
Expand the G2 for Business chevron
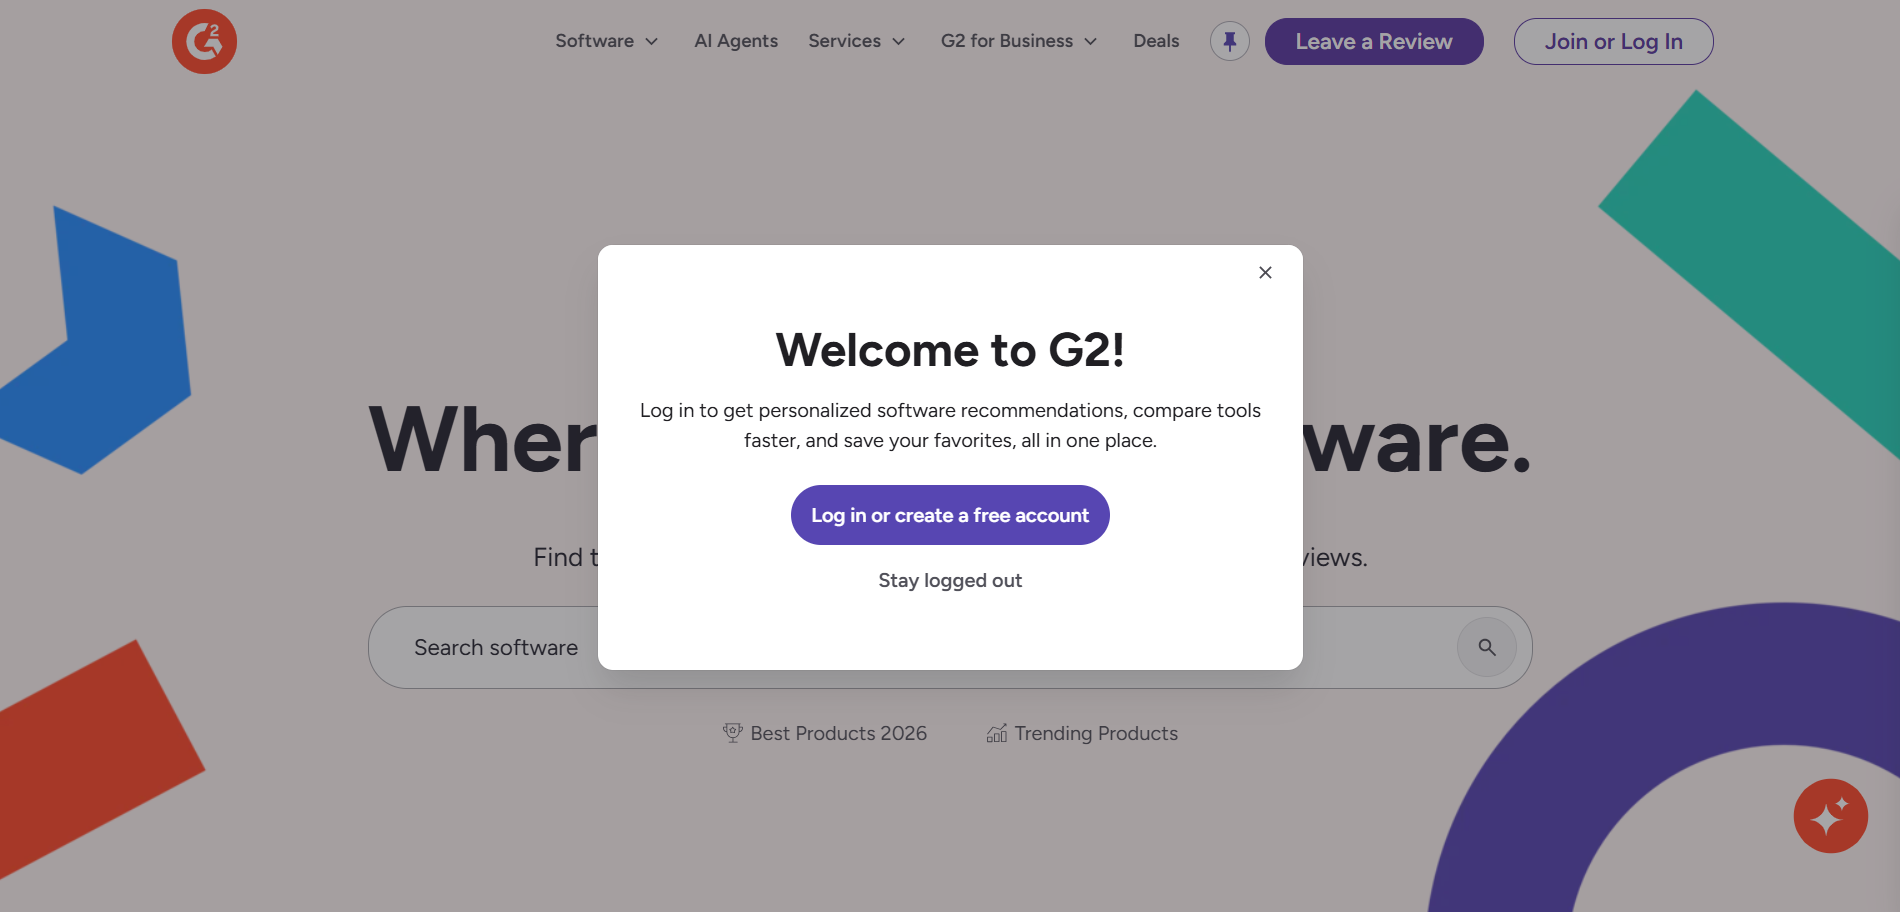[1091, 42]
